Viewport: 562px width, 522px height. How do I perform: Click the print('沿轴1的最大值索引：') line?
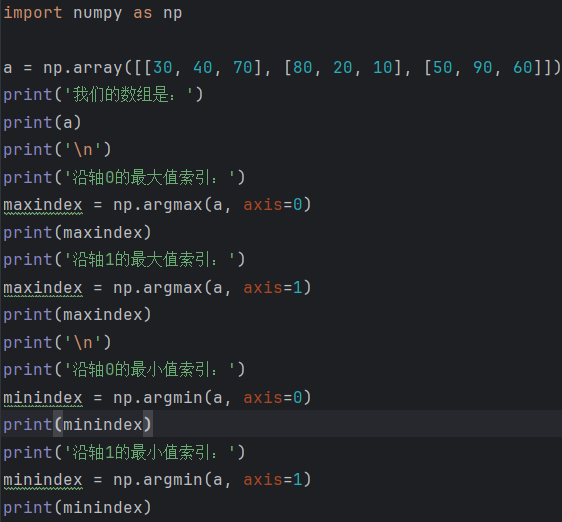click(124, 260)
